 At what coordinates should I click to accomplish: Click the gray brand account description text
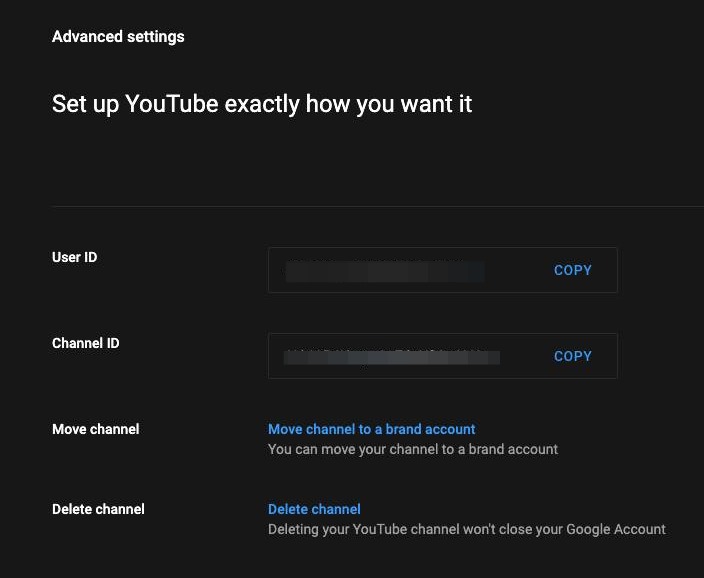click(413, 449)
